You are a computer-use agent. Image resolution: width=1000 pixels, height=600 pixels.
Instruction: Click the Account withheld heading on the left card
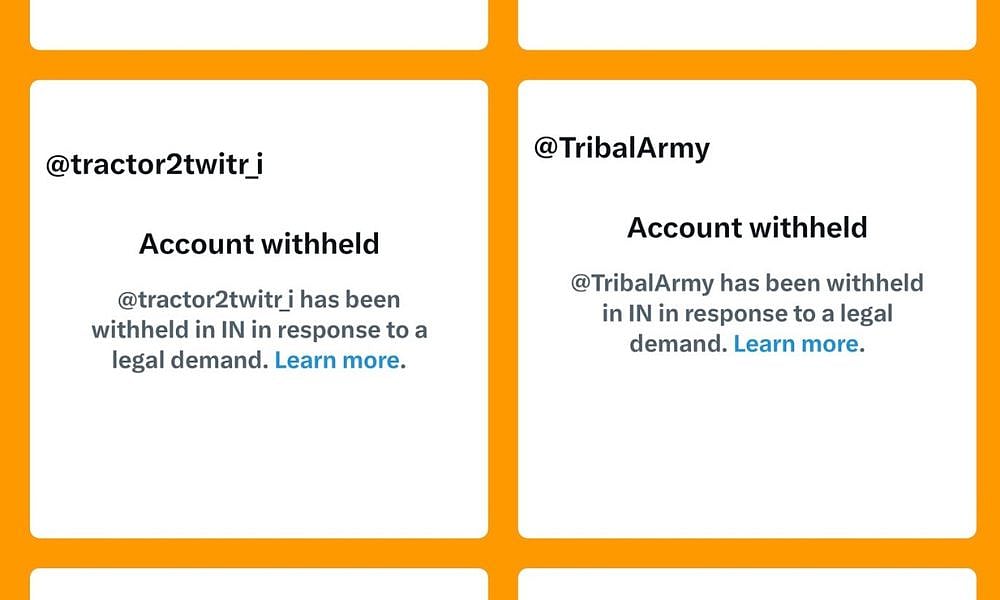(x=259, y=243)
